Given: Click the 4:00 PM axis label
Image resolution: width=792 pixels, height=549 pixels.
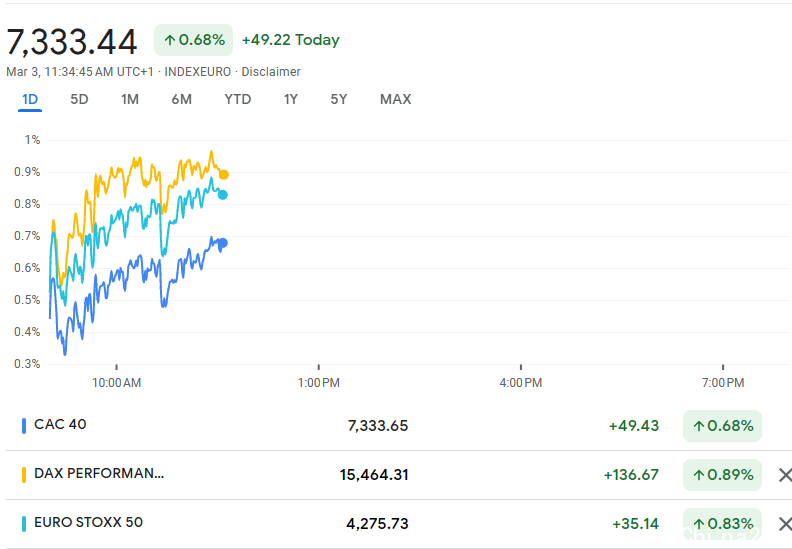Looking at the screenshot, I should click(x=521, y=383).
